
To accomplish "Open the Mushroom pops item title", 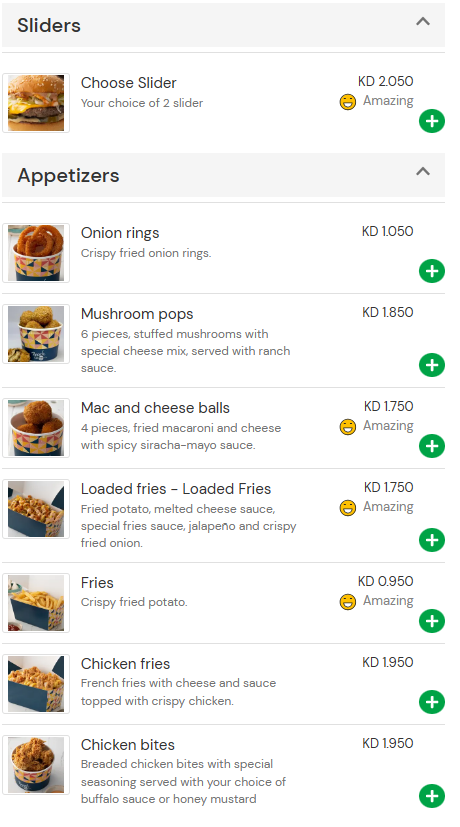I will 137,314.
